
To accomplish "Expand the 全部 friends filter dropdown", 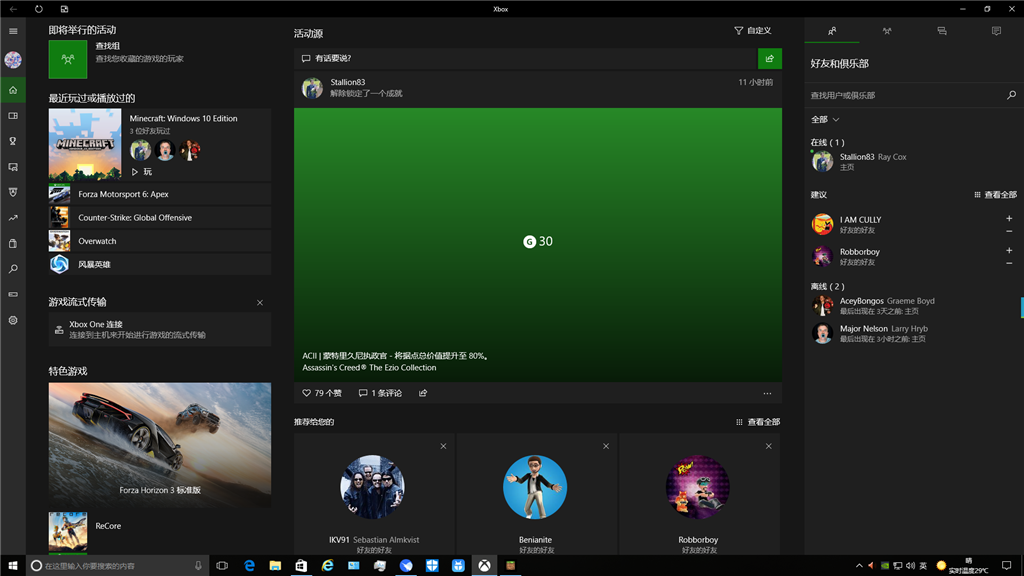I will [825, 120].
